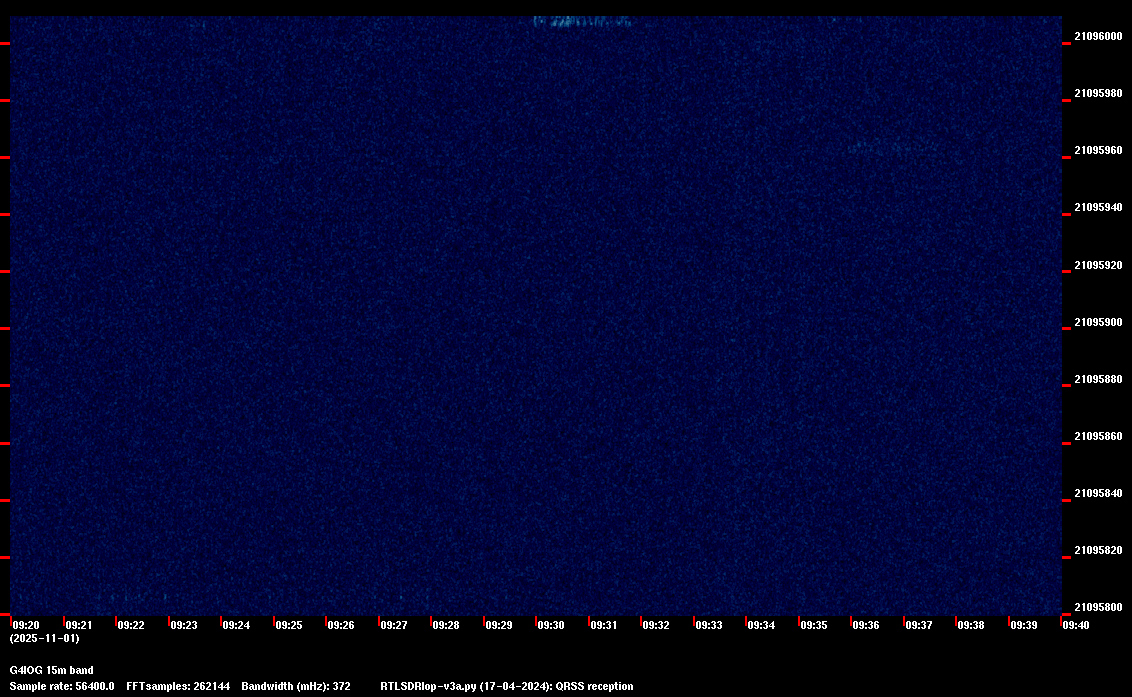Click the 09:26 time label
Image resolution: width=1132 pixels, height=697 pixels.
(341, 625)
